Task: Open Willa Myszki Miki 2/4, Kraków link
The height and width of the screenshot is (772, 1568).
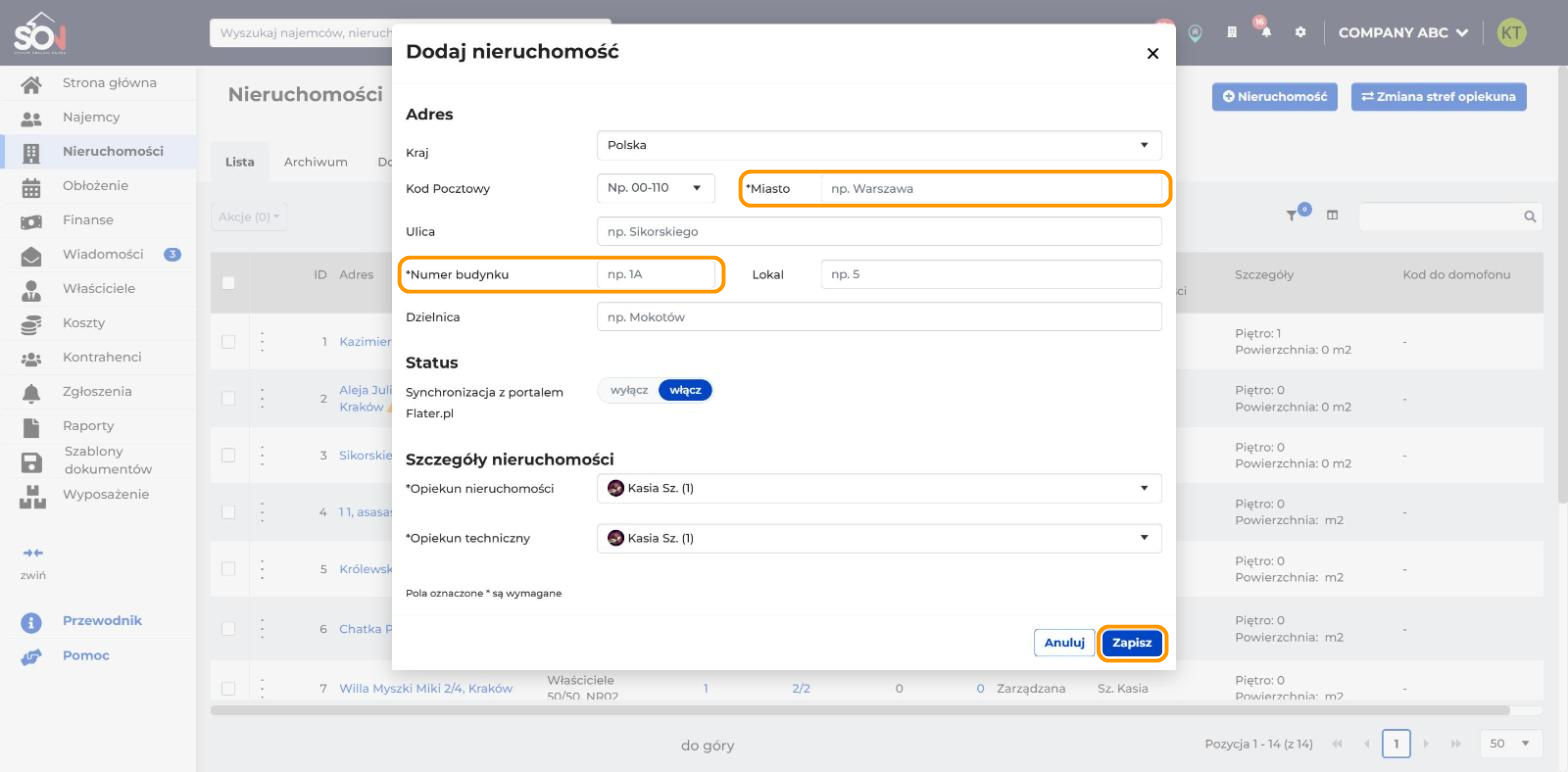Action: click(x=426, y=688)
